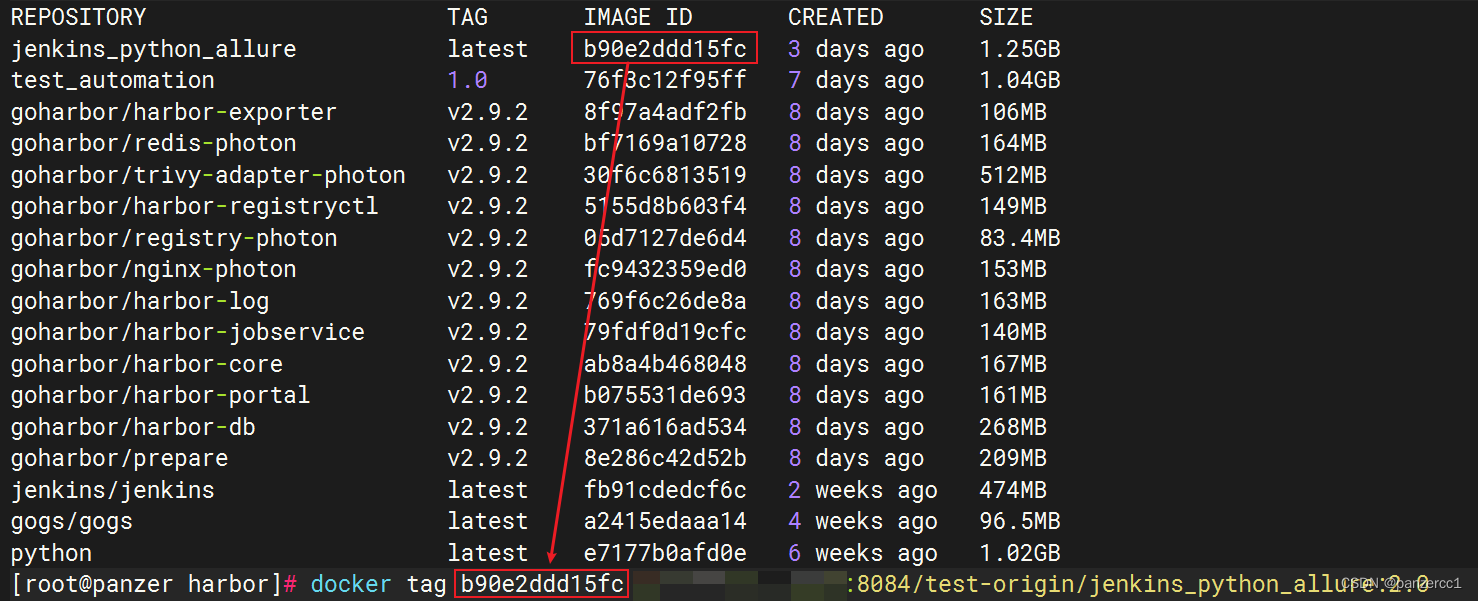Select goharbor/nginx-photon repository text
The image size is (1478, 601).
tap(153, 269)
